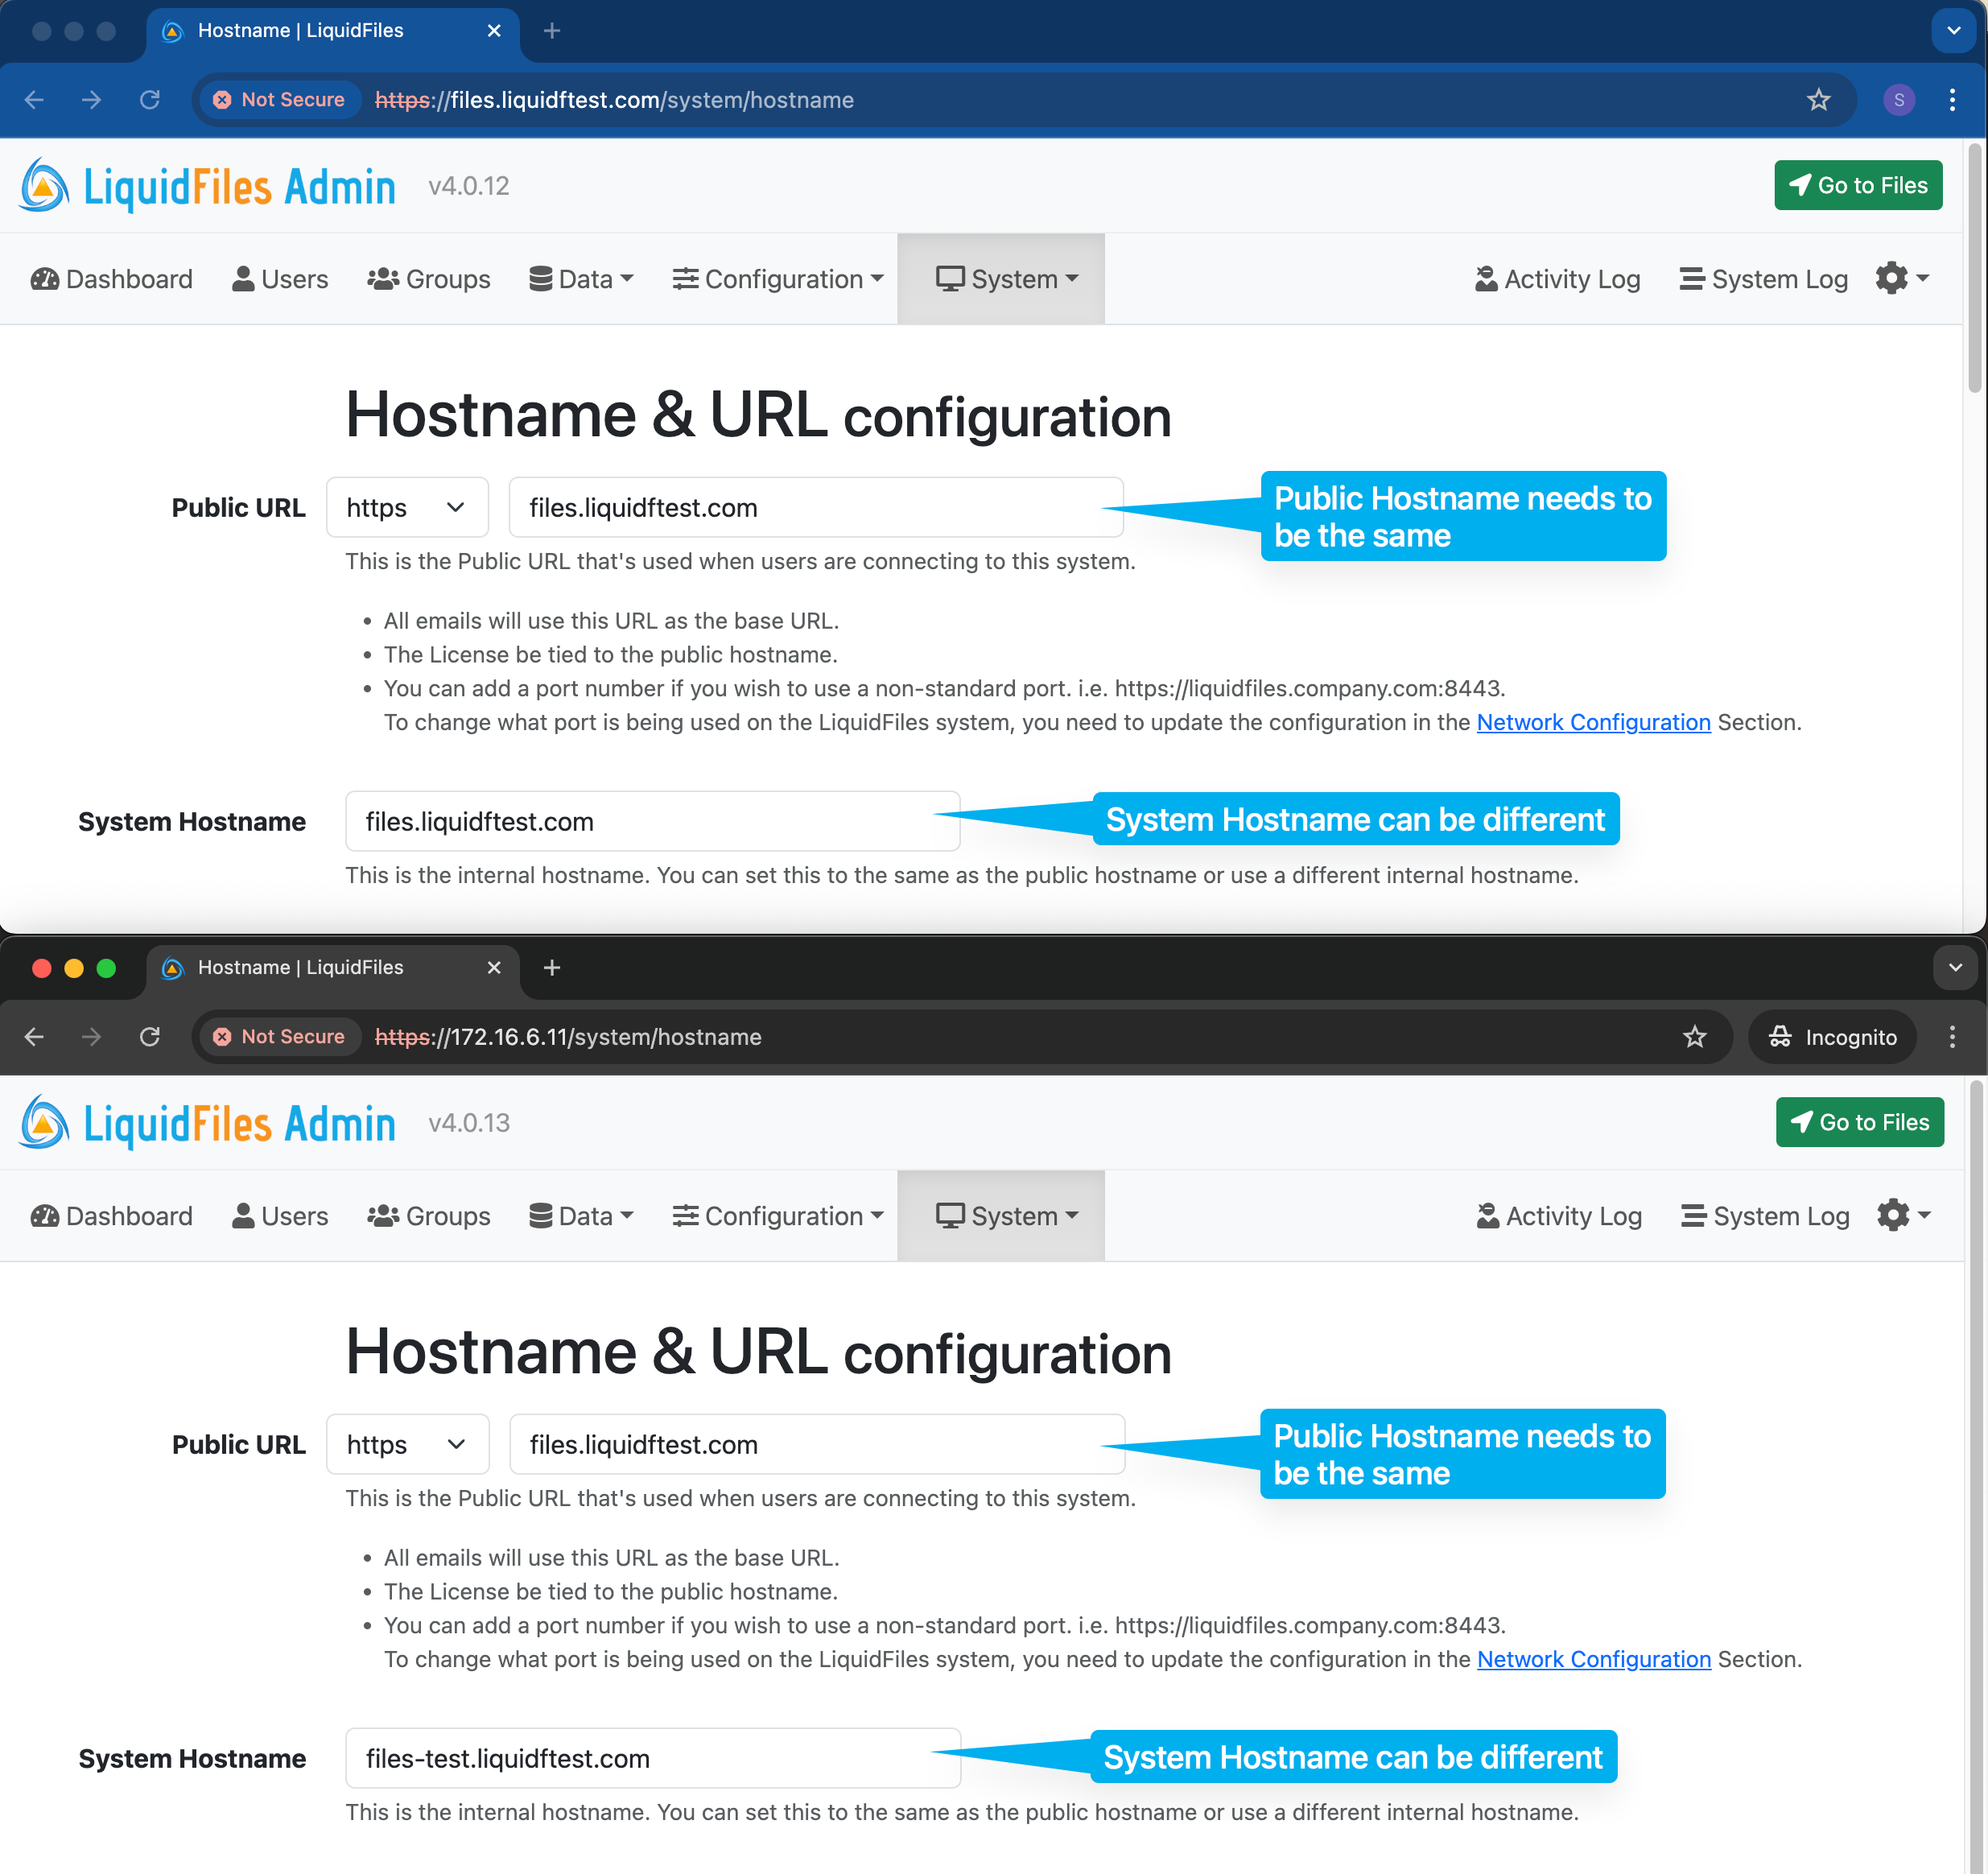Image resolution: width=1988 pixels, height=1874 pixels.
Task: Open the Configuration dropdown
Action: click(777, 279)
